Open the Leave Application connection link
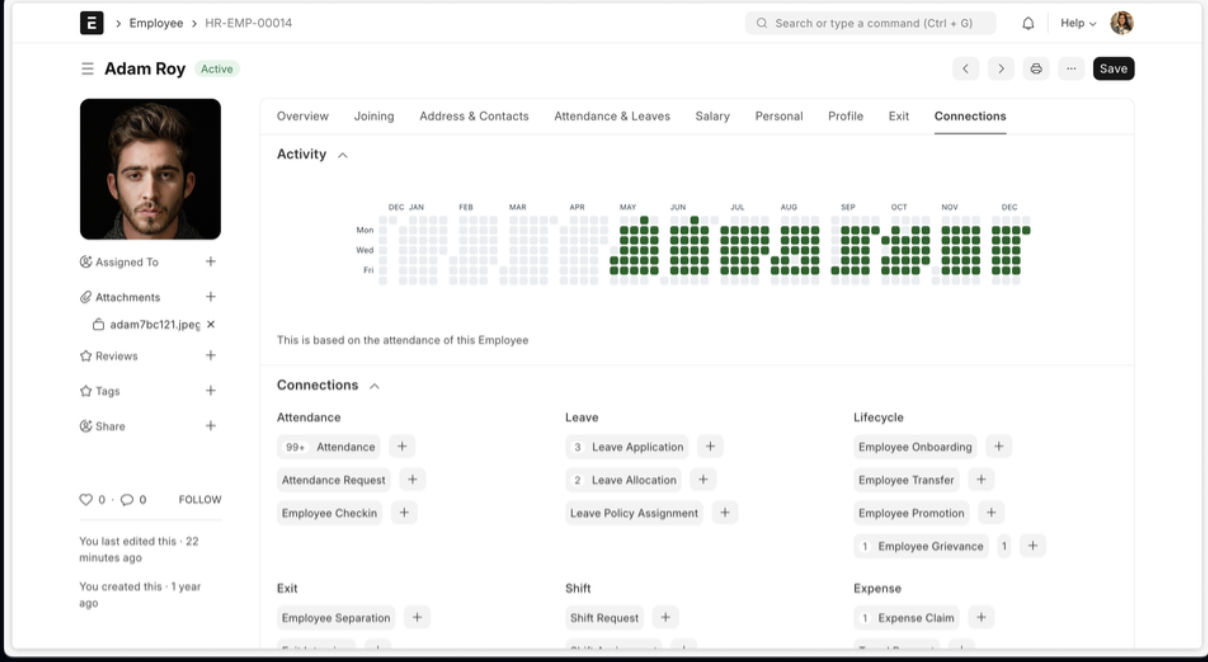This screenshot has height=662, width=1208. tap(637, 447)
